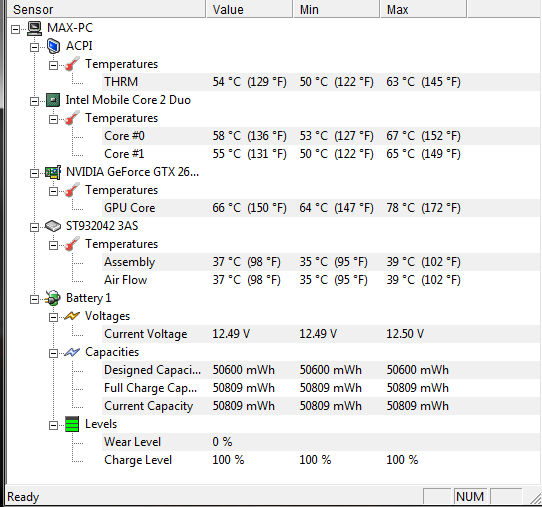The width and height of the screenshot is (542, 507).
Task: Select the Charge Level row
Action: point(321,460)
